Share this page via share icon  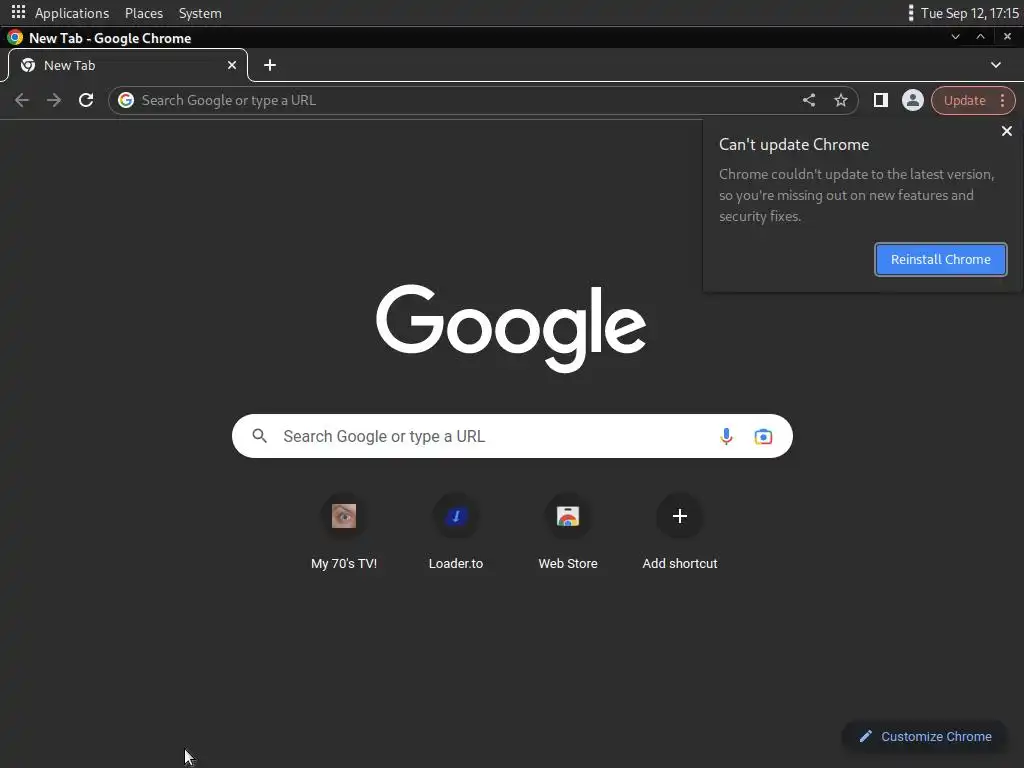808,100
